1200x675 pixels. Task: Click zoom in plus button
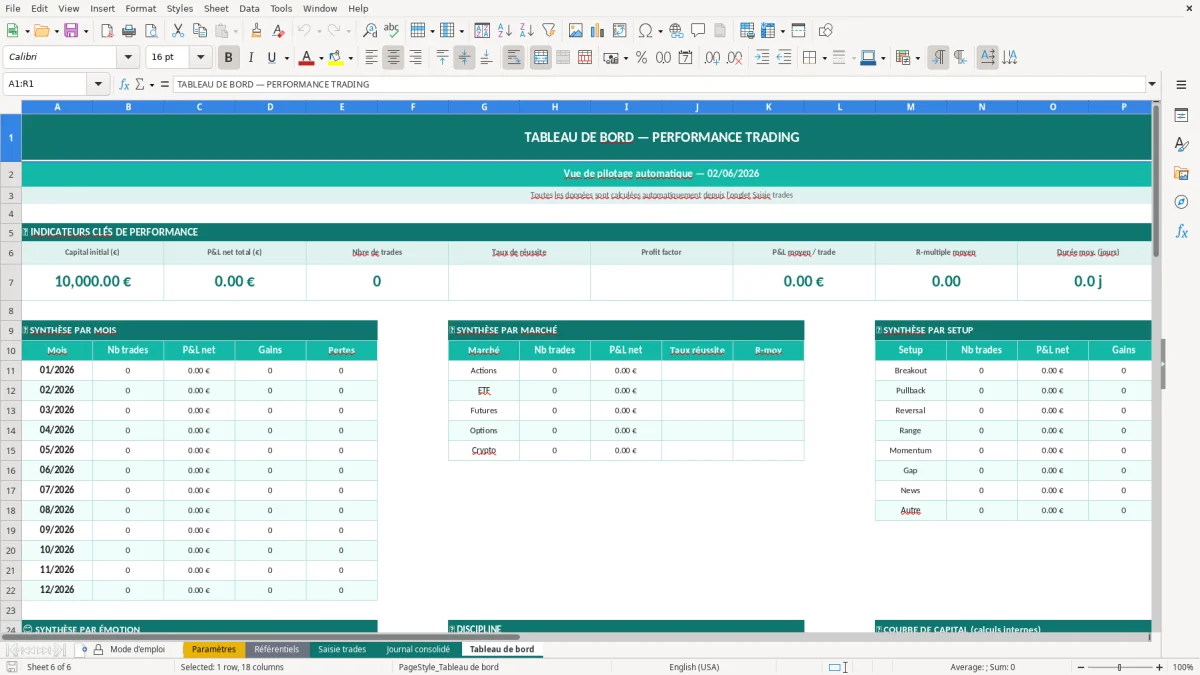(1160, 667)
